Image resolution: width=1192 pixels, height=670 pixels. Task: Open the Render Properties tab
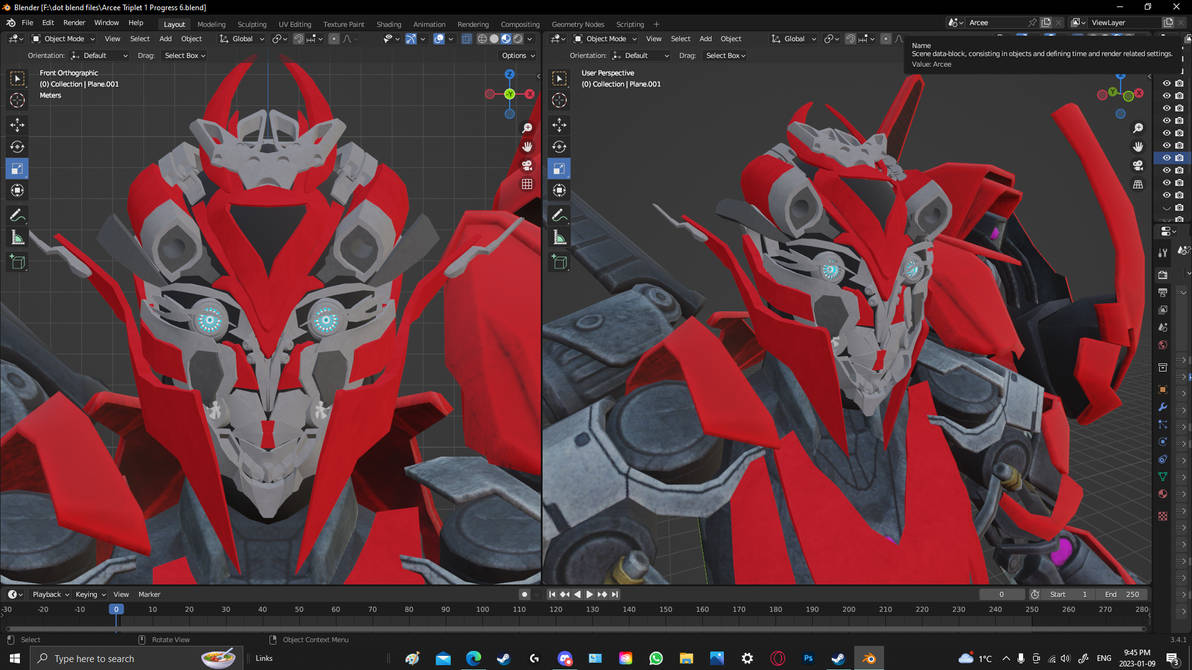click(x=1163, y=274)
